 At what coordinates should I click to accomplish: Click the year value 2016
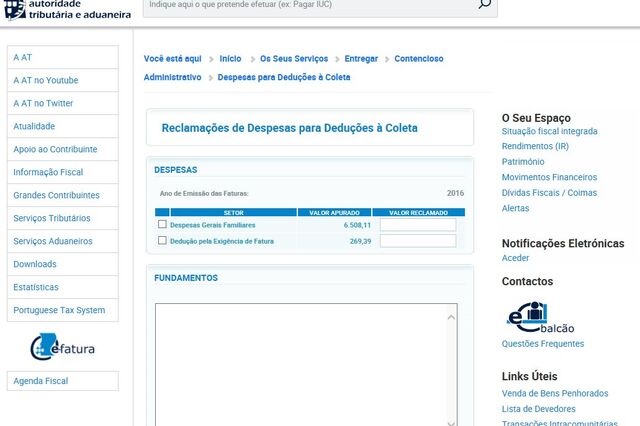(x=455, y=193)
